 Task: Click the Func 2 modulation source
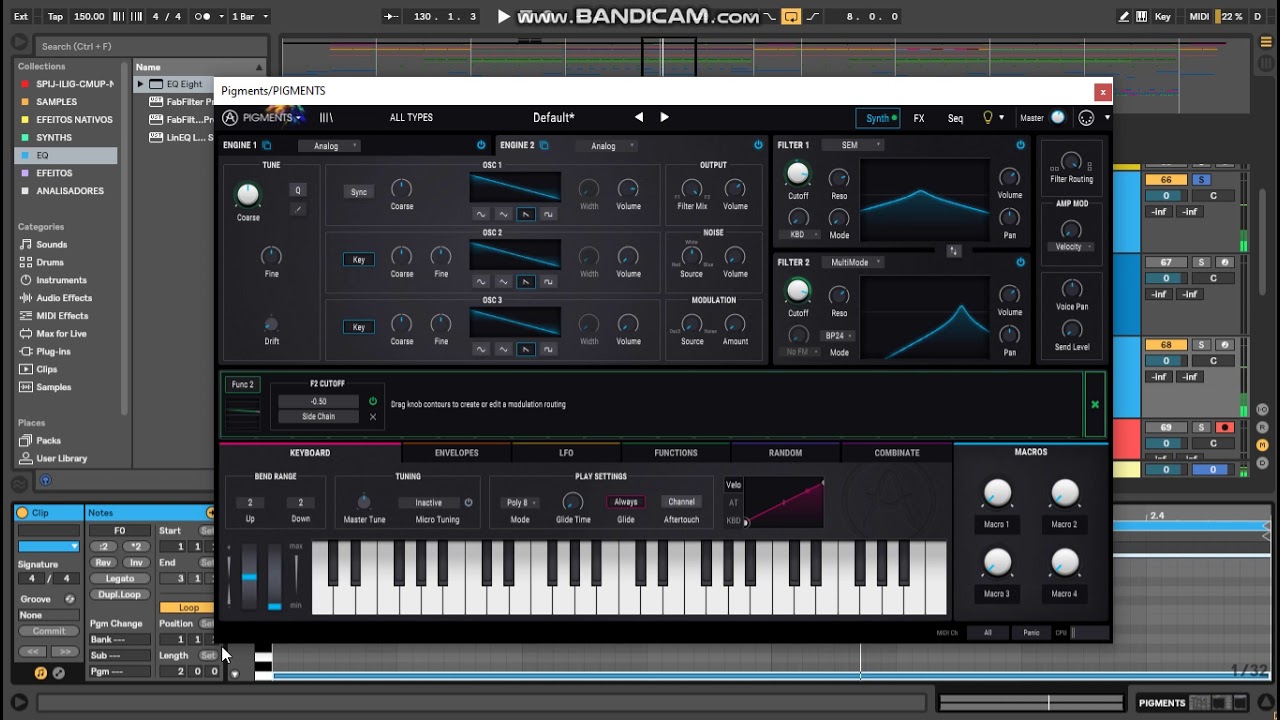pos(242,385)
